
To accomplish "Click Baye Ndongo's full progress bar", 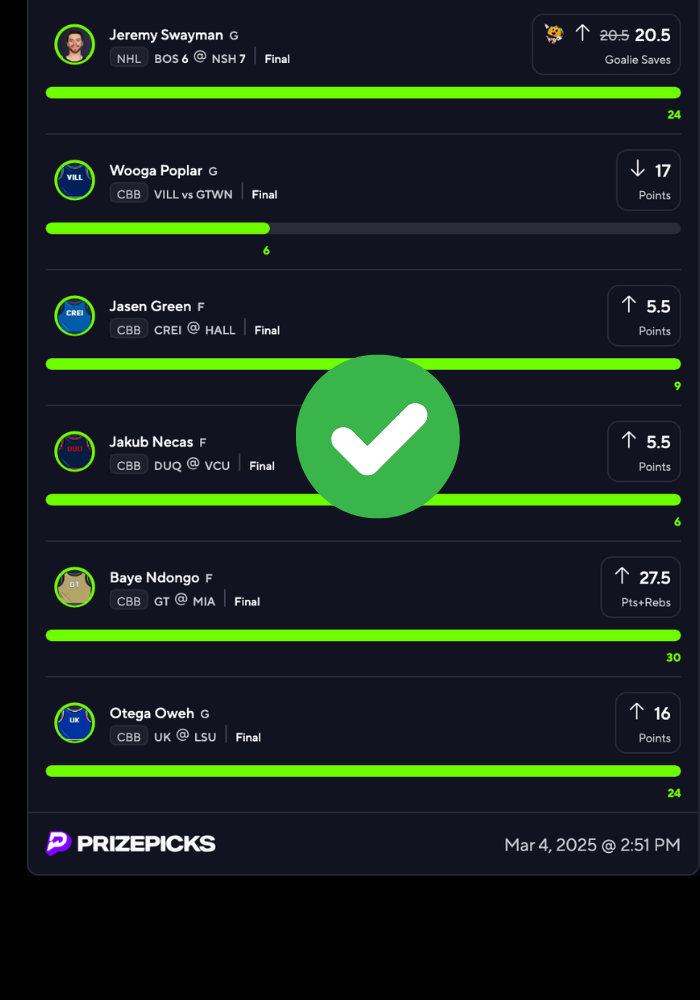I will coord(363,635).
